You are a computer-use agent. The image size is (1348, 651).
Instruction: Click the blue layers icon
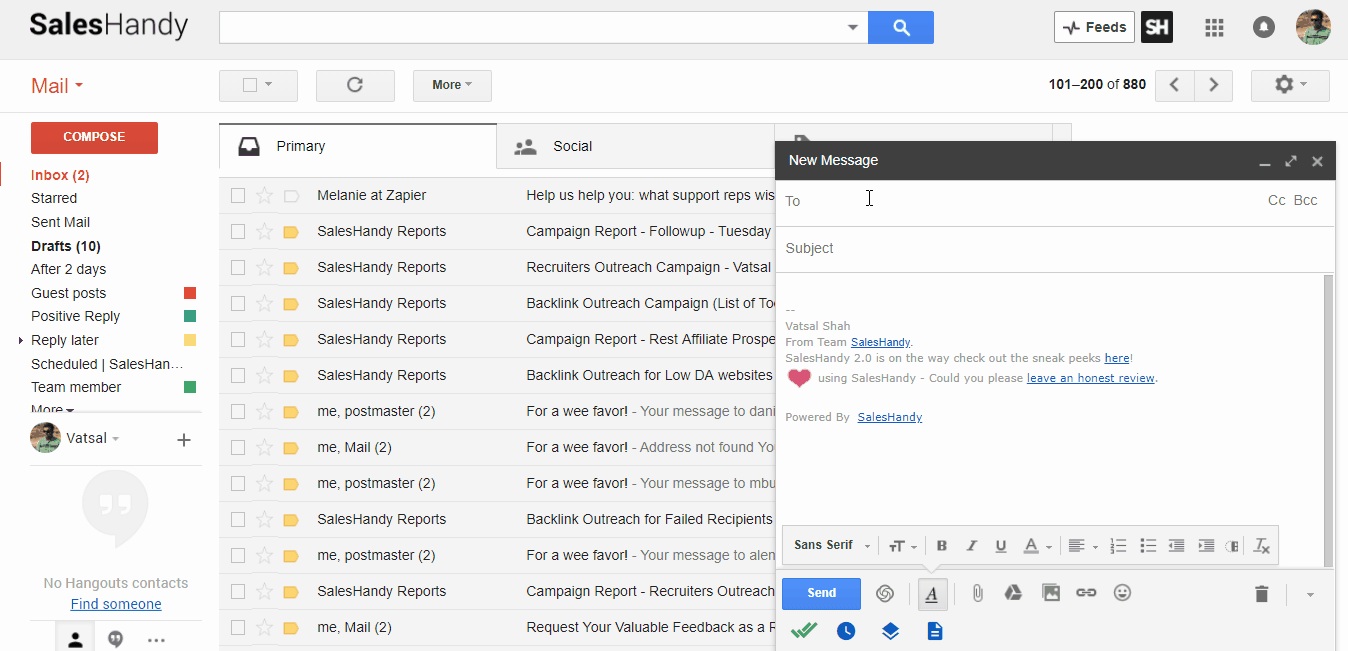pyautogui.click(x=891, y=631)
